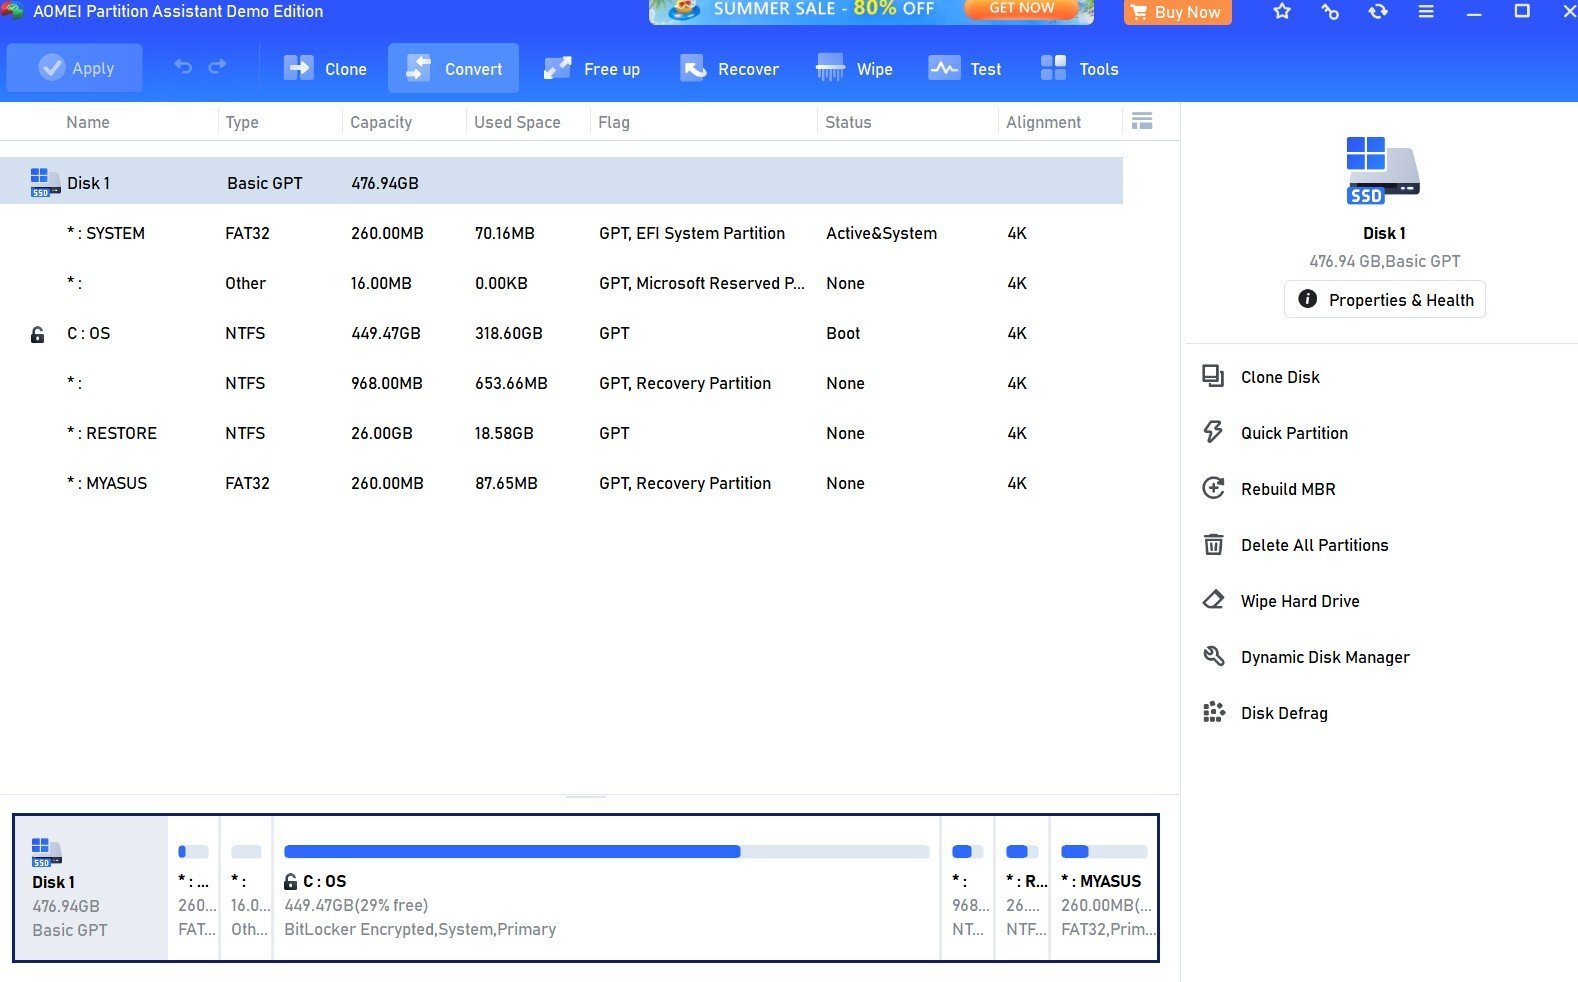The image size is (1578, 982).
Task: Select the 26GB RESTORE block in disk map
Action: click(1022, 888)
